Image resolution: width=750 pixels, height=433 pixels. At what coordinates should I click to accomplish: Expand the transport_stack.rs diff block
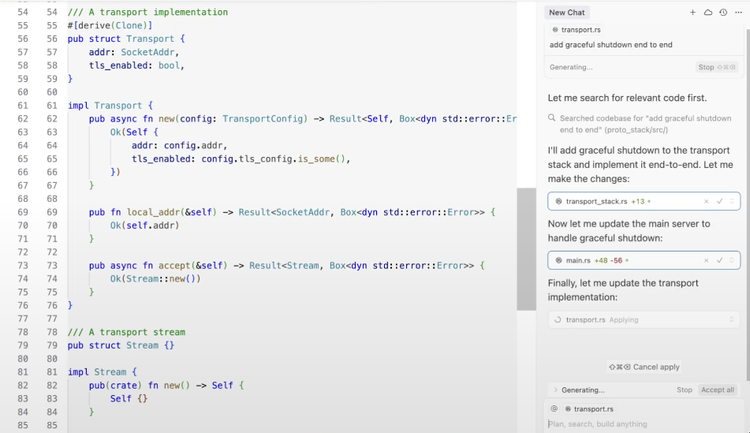[x=732, y=201]
